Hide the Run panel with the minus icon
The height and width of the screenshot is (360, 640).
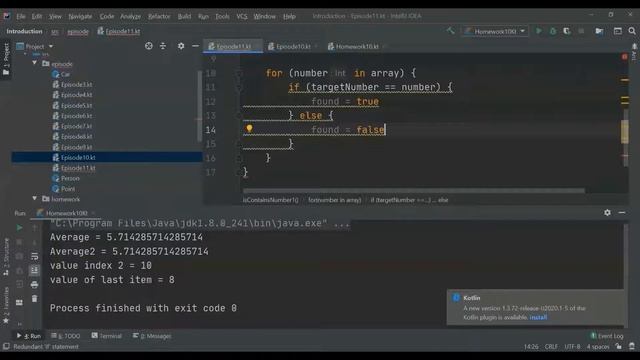(x=622, y=213)
